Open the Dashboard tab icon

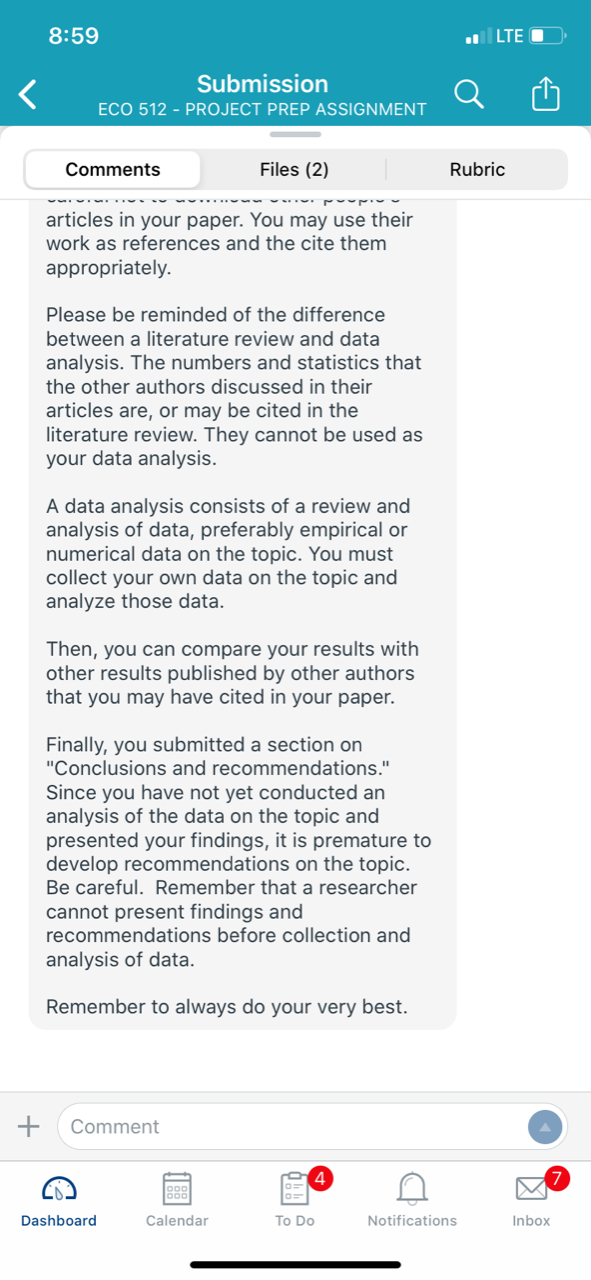coord(58,1189)
